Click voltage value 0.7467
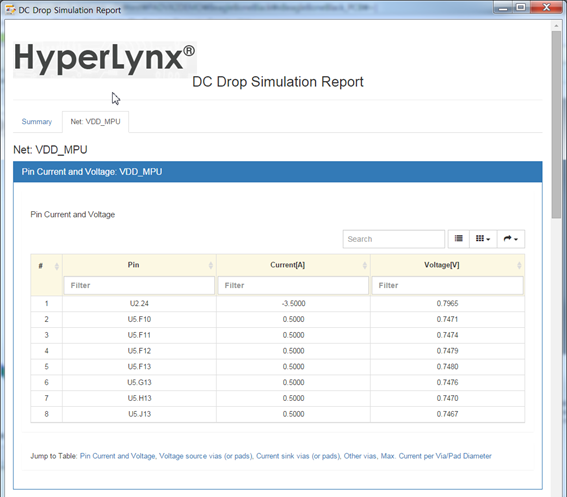The height and width of the screenshot is (497, 567). 447,414
